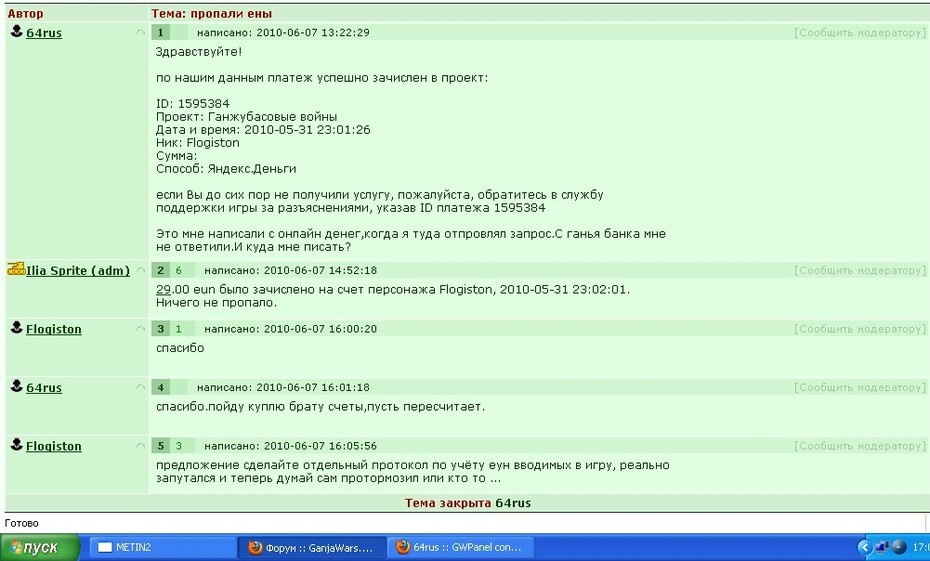
Task: Click the reply arrow icon next to 64rus in post 1
Action: pyautogui.click(x=141, y=32)
